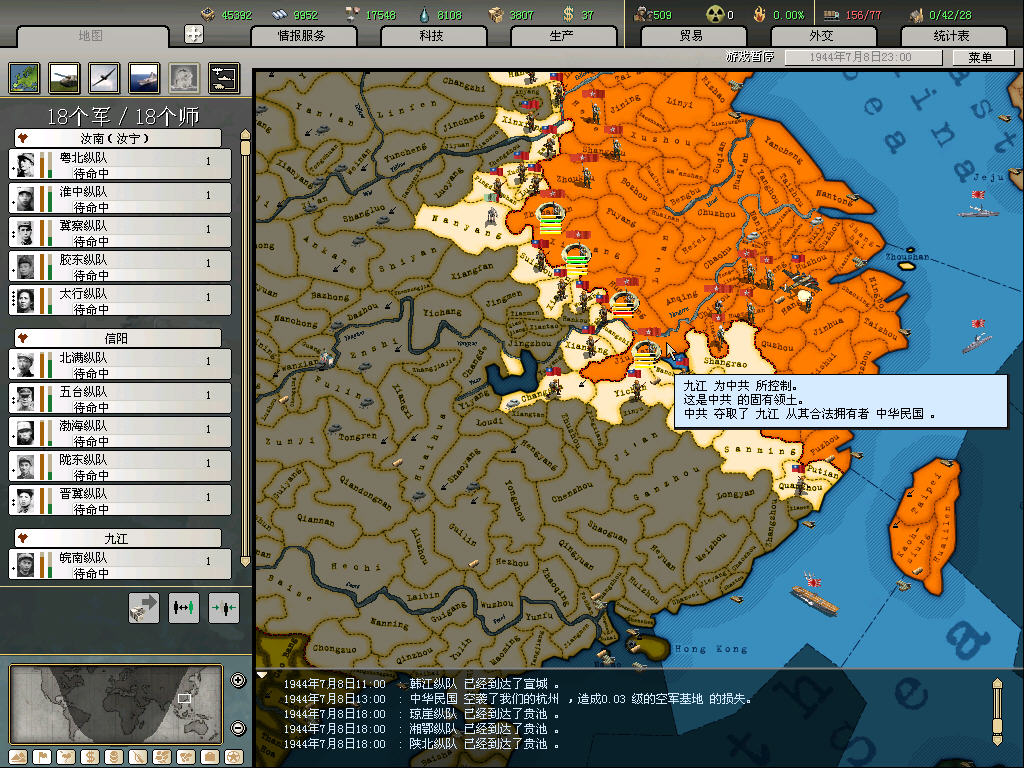This screenshot has width=1024, height=768.
Task: Select the naval units warship icon
Action: 143,77
